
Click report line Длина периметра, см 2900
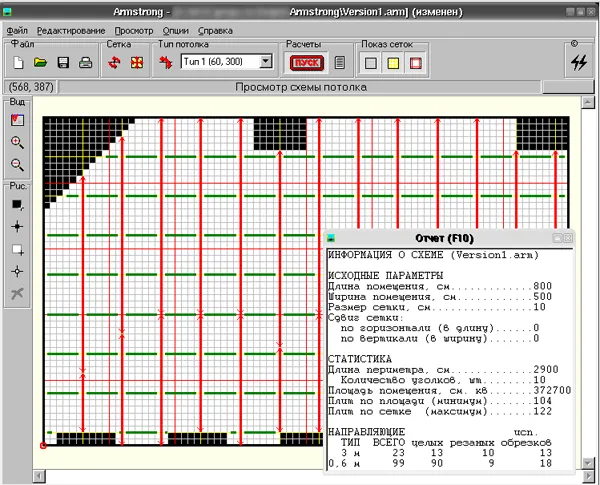(443, 370)
